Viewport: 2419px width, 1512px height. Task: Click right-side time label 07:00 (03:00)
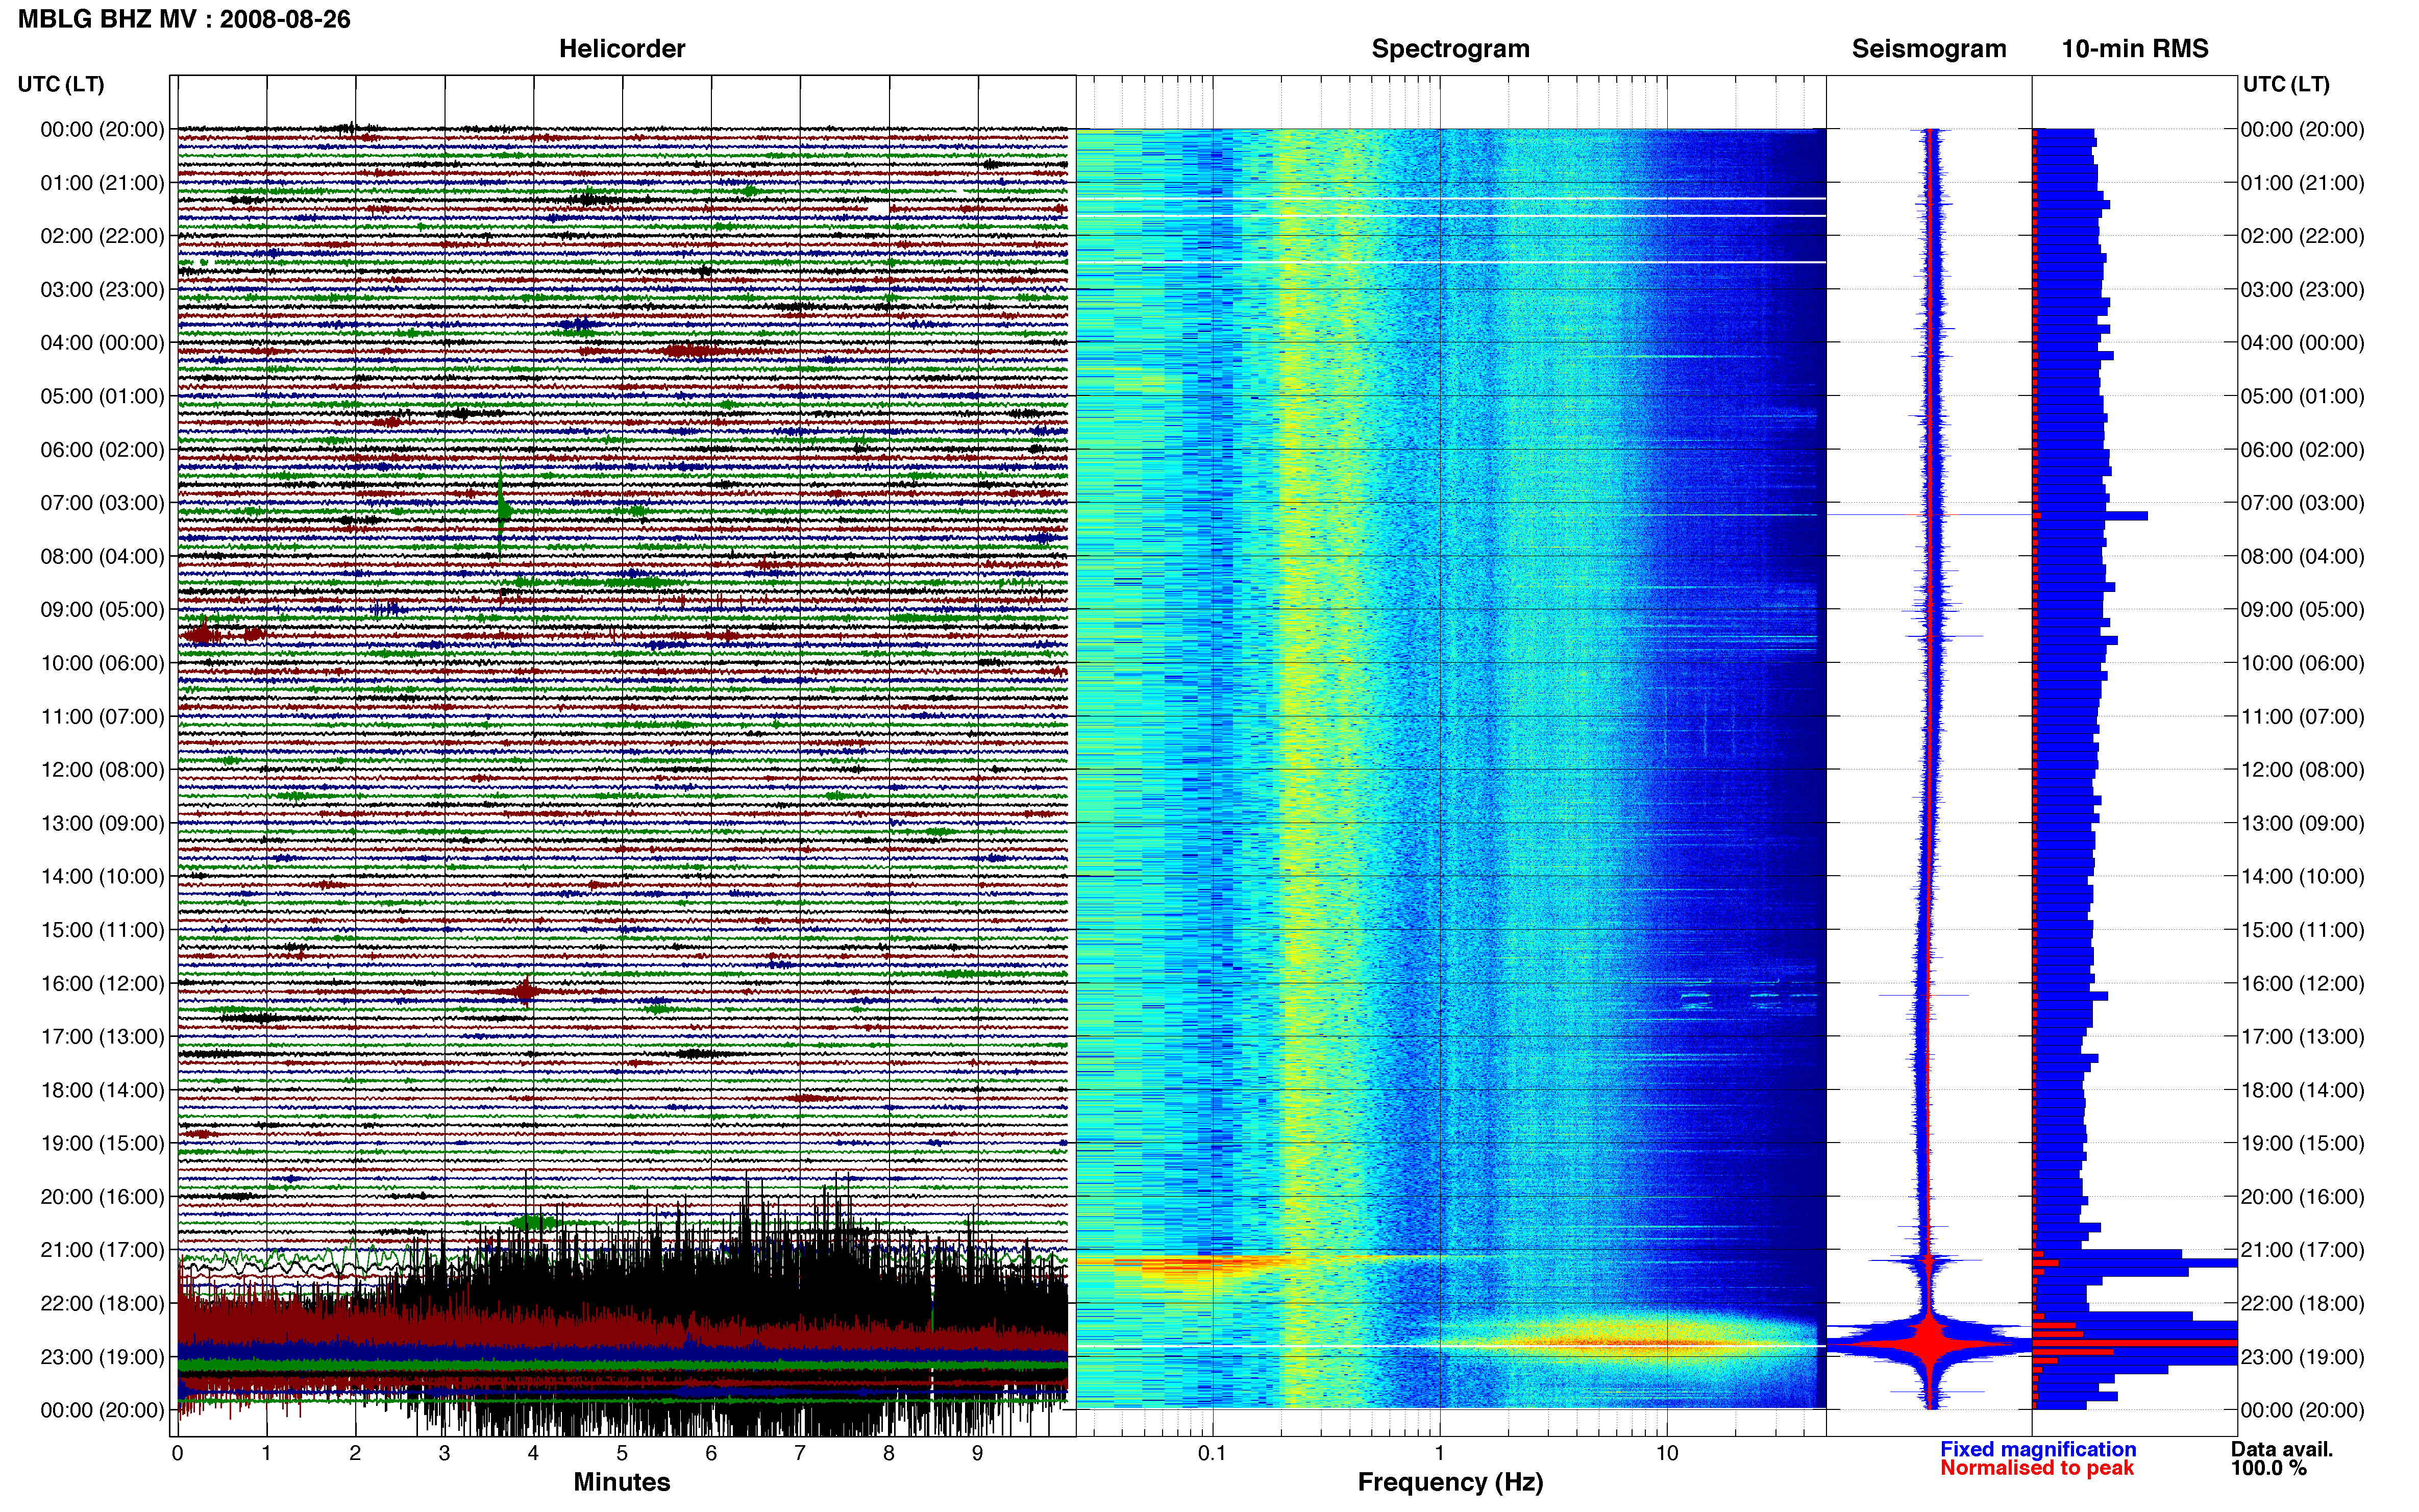tap(2302, 503)
